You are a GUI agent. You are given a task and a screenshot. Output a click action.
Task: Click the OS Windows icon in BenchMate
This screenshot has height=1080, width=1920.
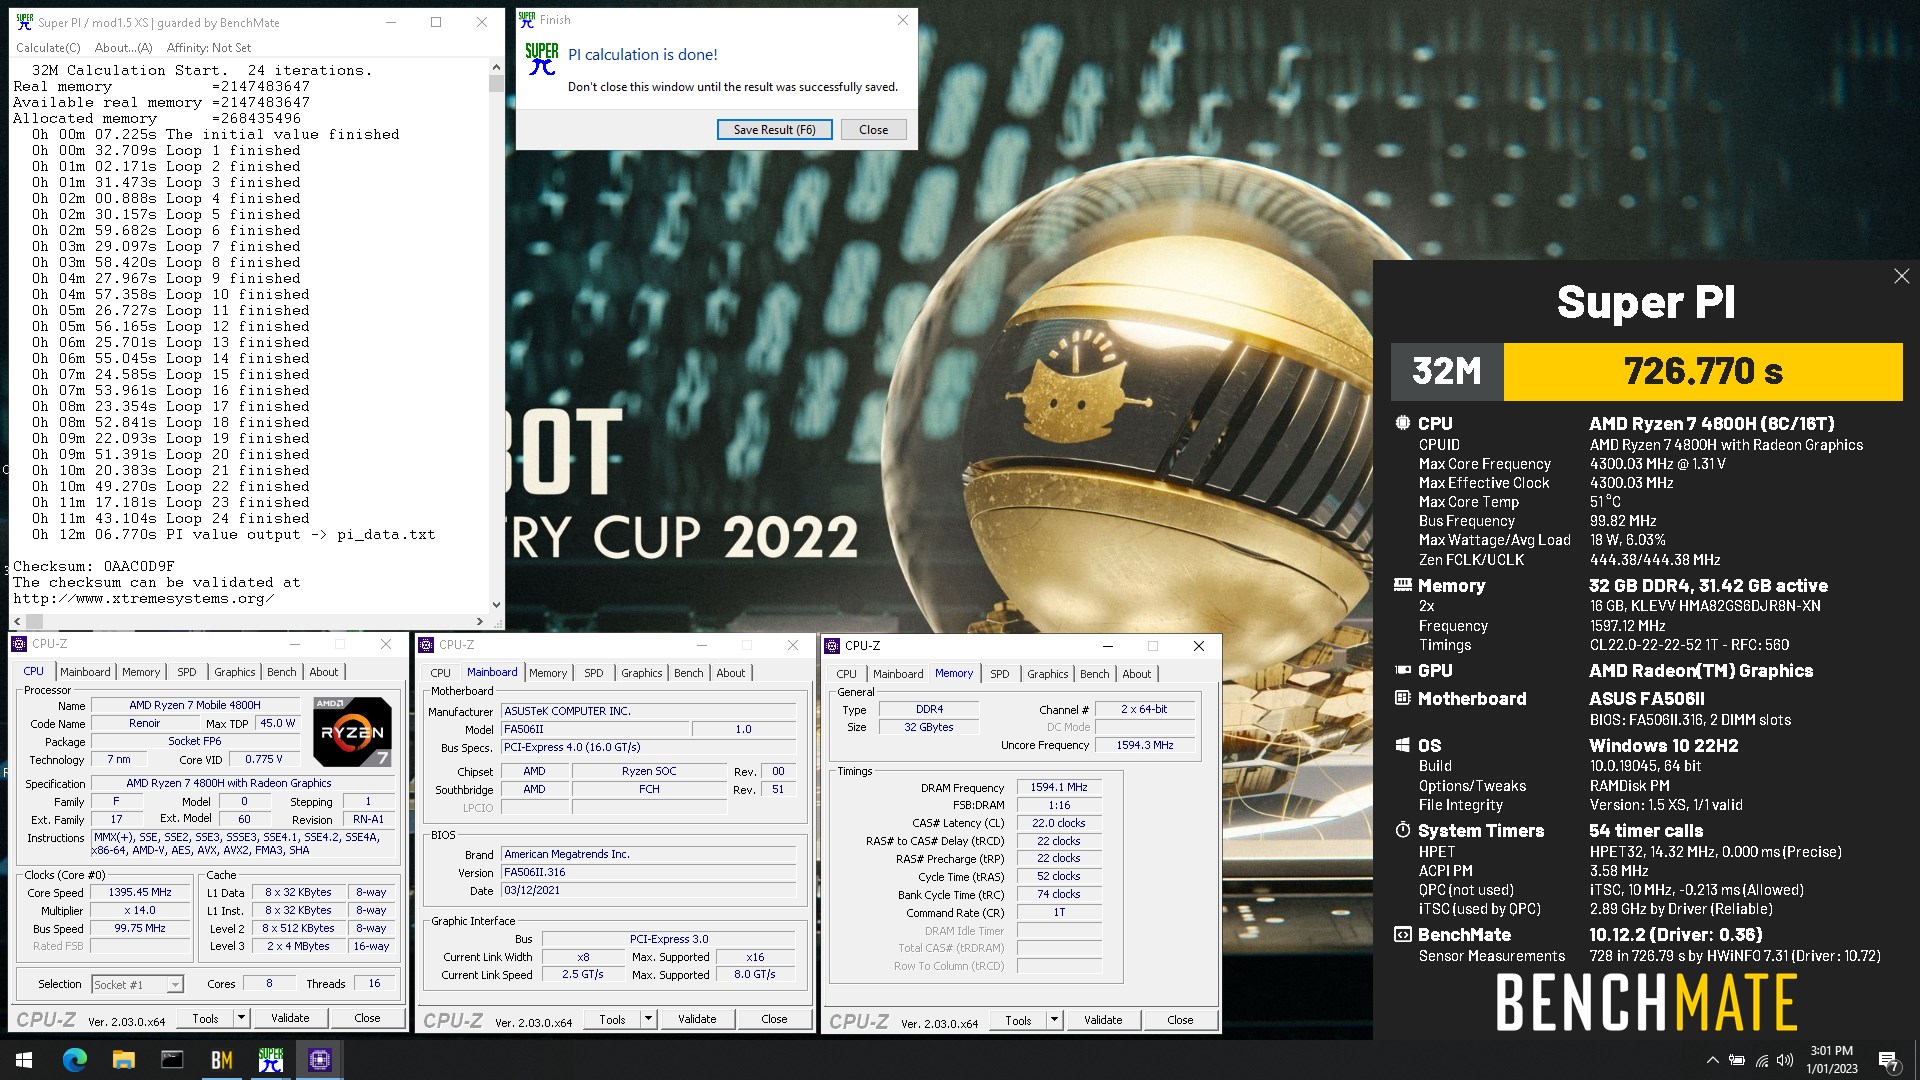click(x=1403, y=745)
